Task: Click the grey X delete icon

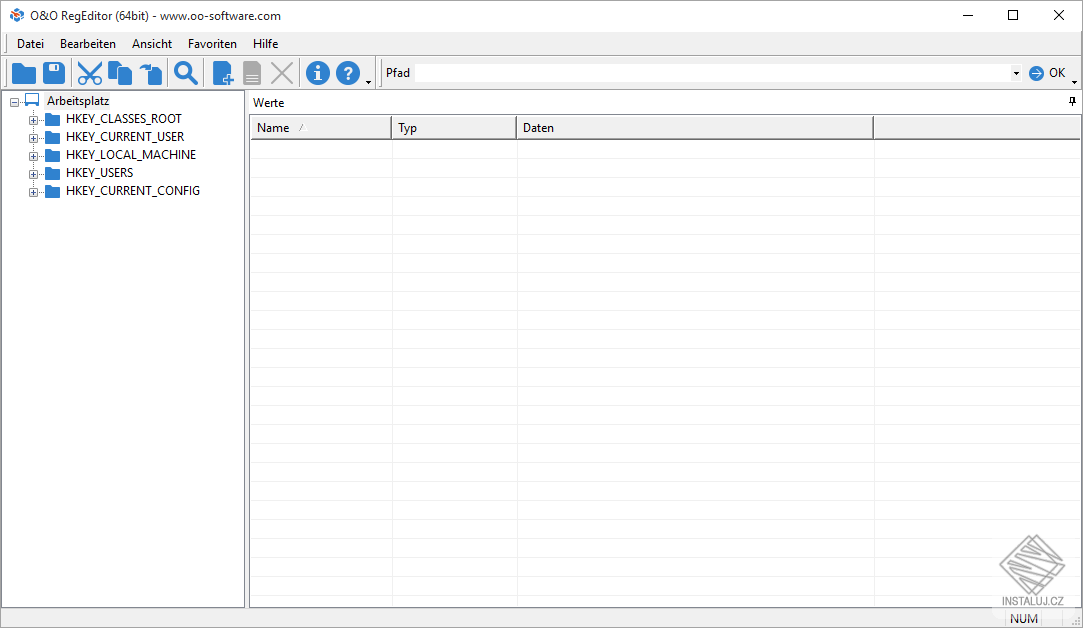Action: (282, 73)
